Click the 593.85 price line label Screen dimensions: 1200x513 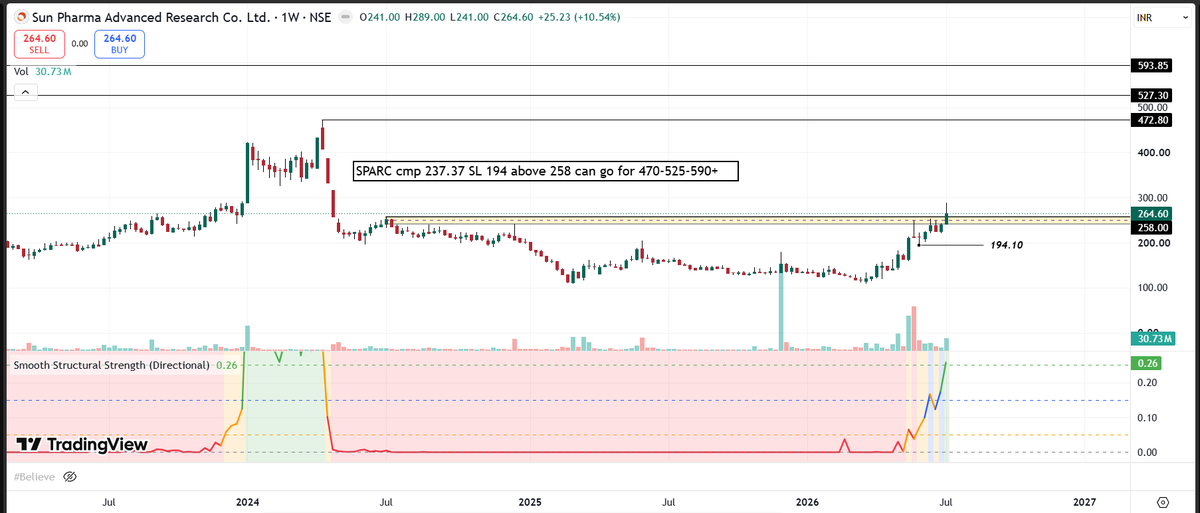(x=1153, y=66)
